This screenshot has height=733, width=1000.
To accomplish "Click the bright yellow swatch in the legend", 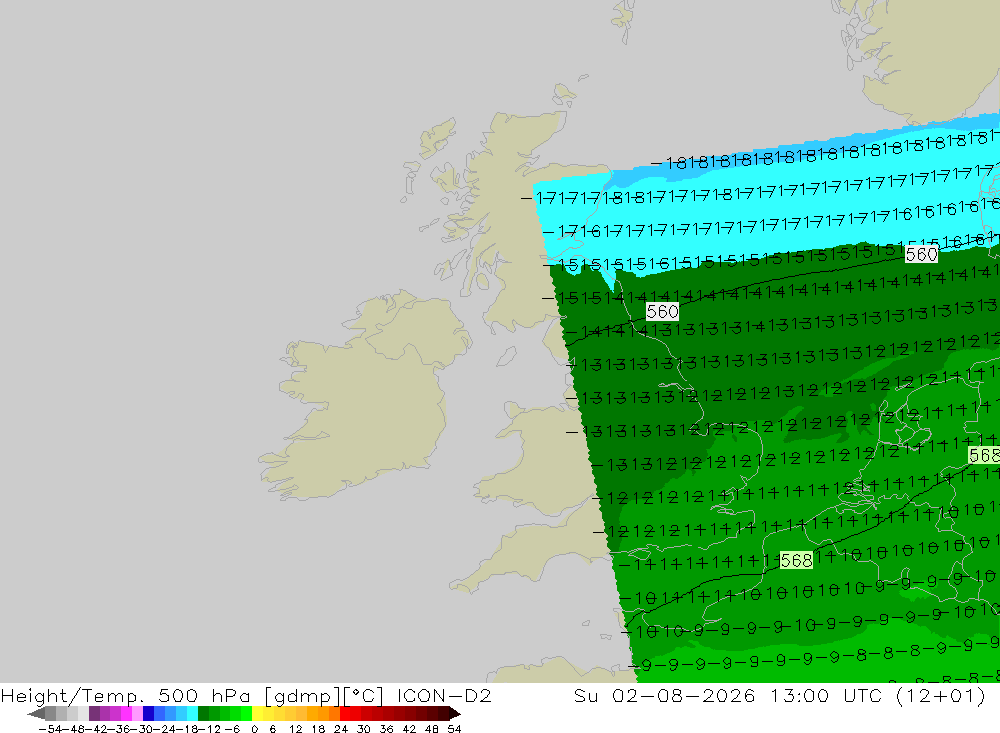I will click(257, 713).
